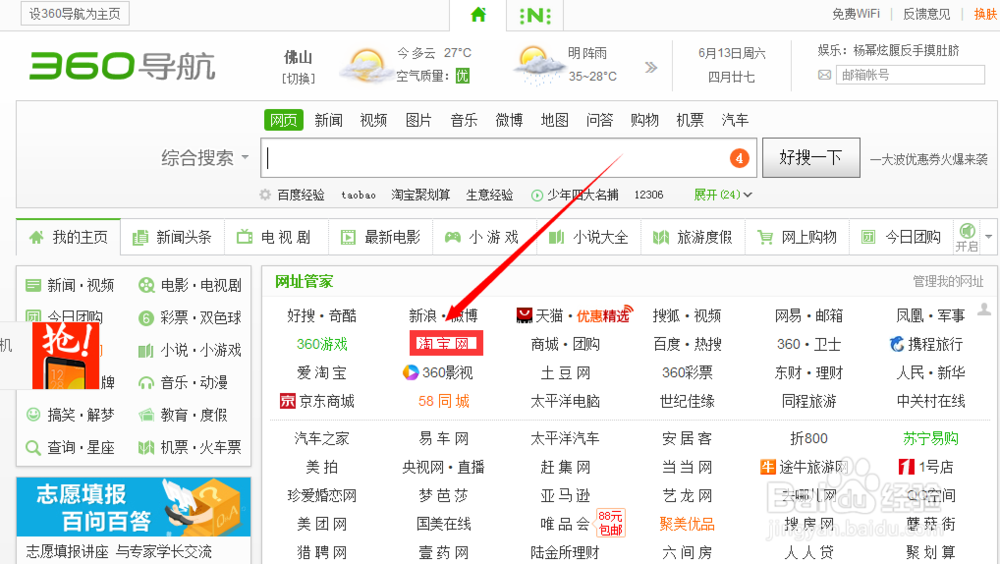Open the 新闻头条 navigation tab
This screenshot has height=564, width=1000.
click(x=172, y=237)
